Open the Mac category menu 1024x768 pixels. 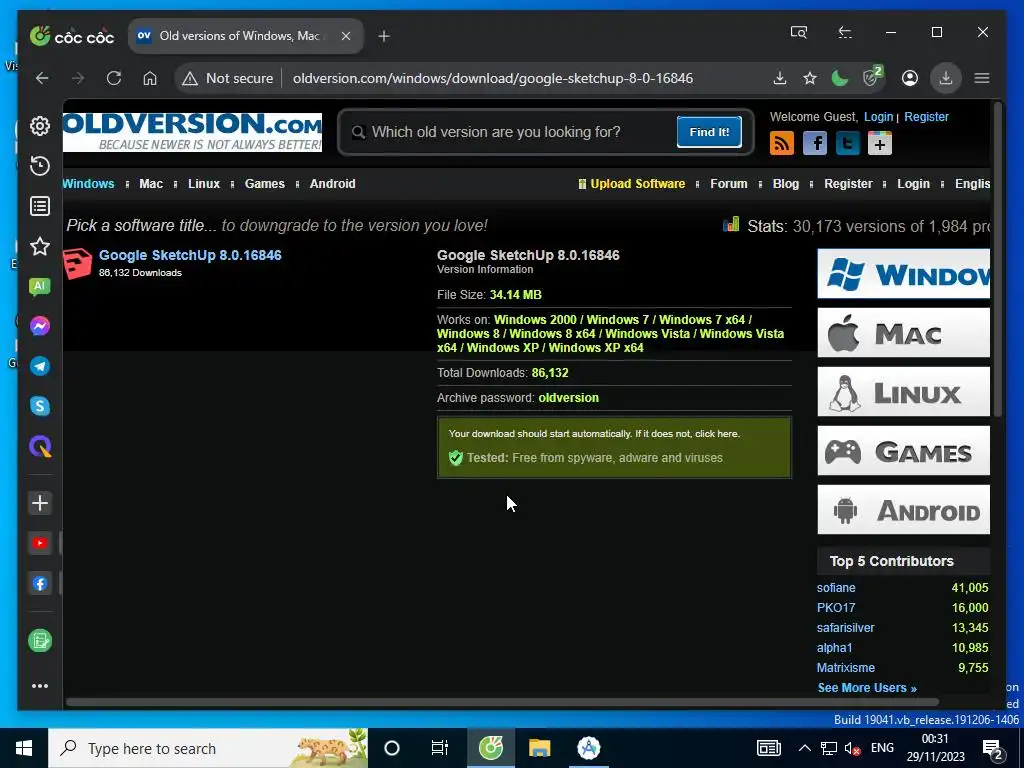coord(151,184)
